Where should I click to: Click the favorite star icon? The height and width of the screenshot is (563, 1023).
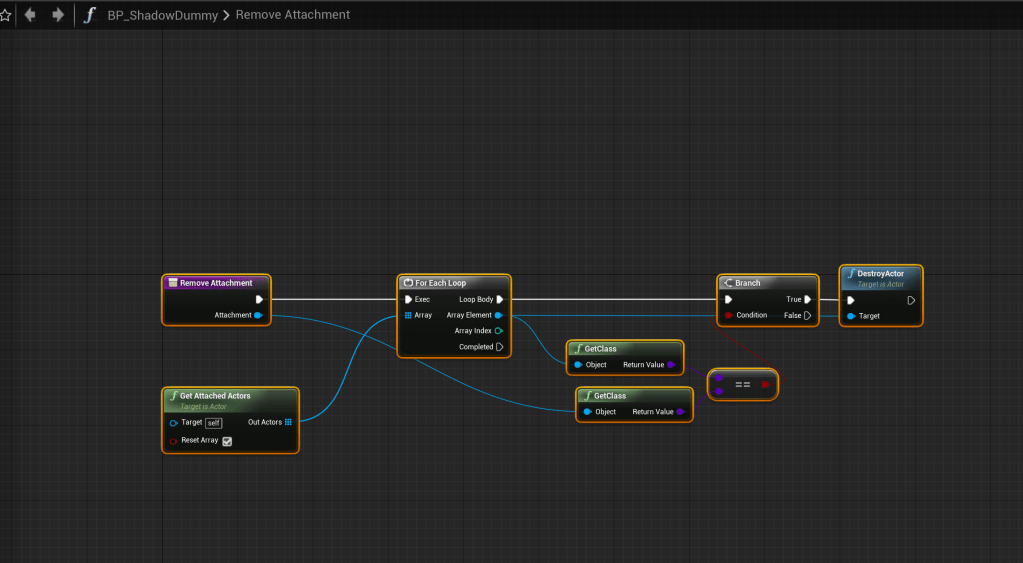pyautogui.click(x=5, y=15)
